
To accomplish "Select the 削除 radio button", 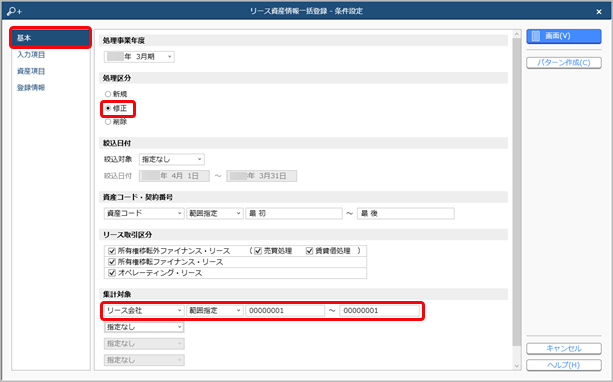I will (108, 122).
